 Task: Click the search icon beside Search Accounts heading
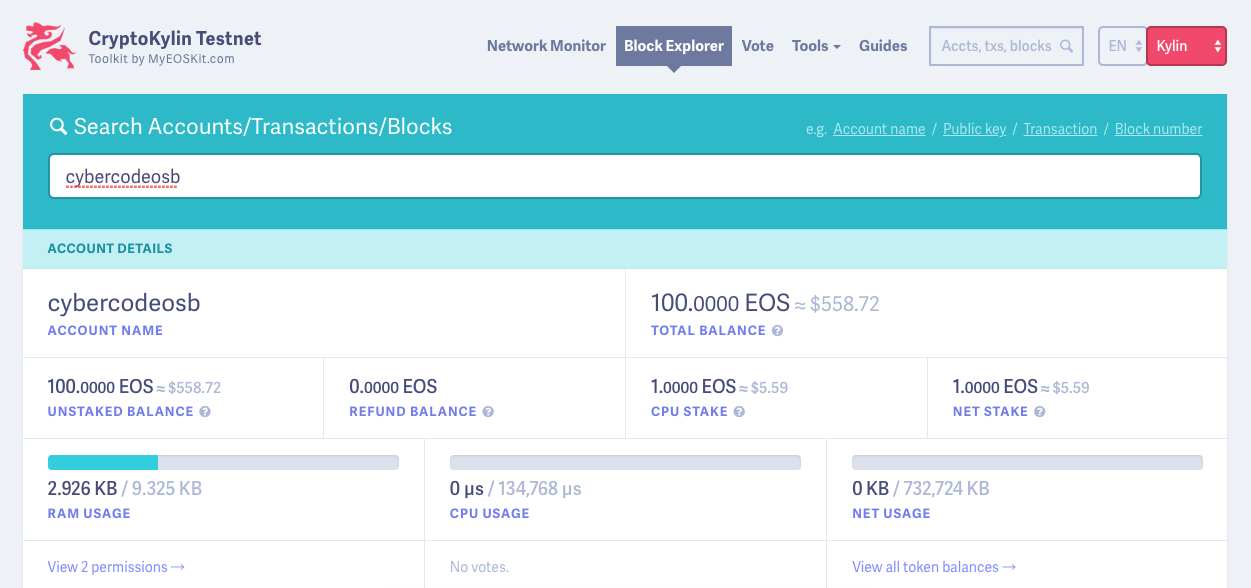point(58,127)
